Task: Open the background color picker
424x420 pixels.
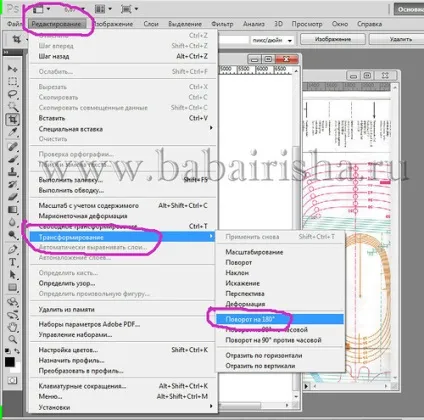Action: coord(16,369)
